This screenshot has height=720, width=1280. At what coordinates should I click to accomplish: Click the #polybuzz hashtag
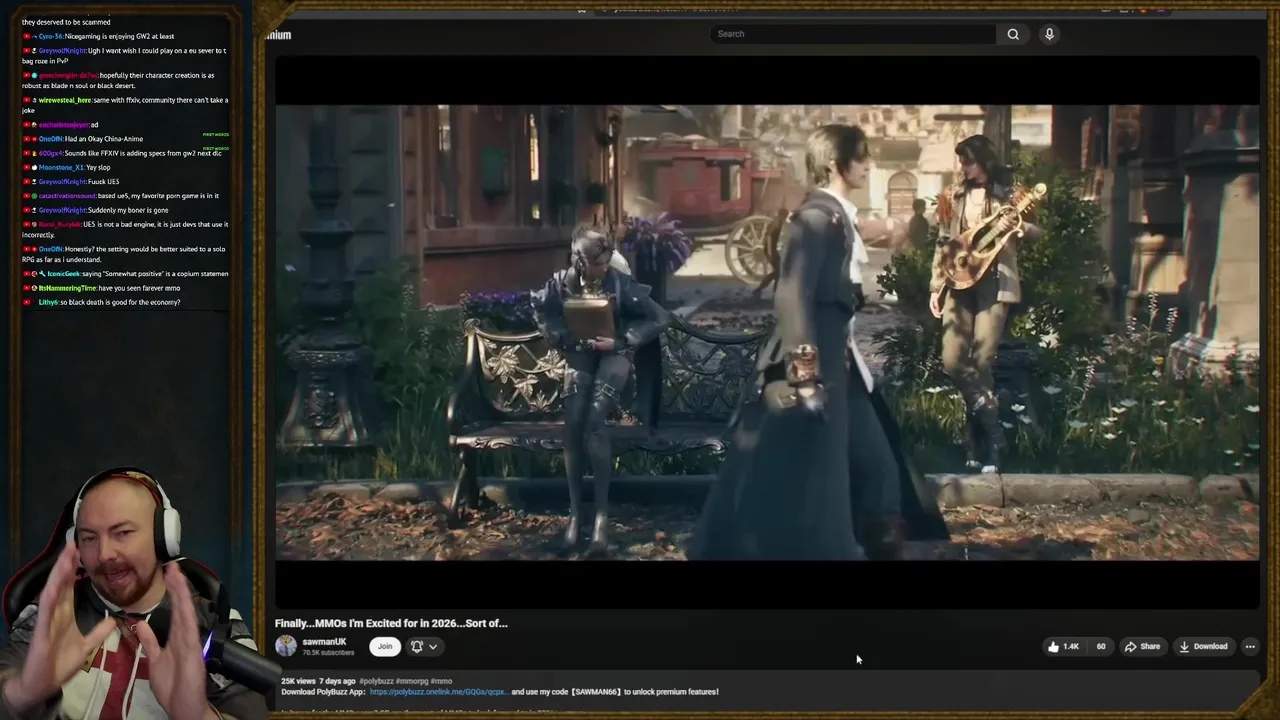click(x=376, y=681)
